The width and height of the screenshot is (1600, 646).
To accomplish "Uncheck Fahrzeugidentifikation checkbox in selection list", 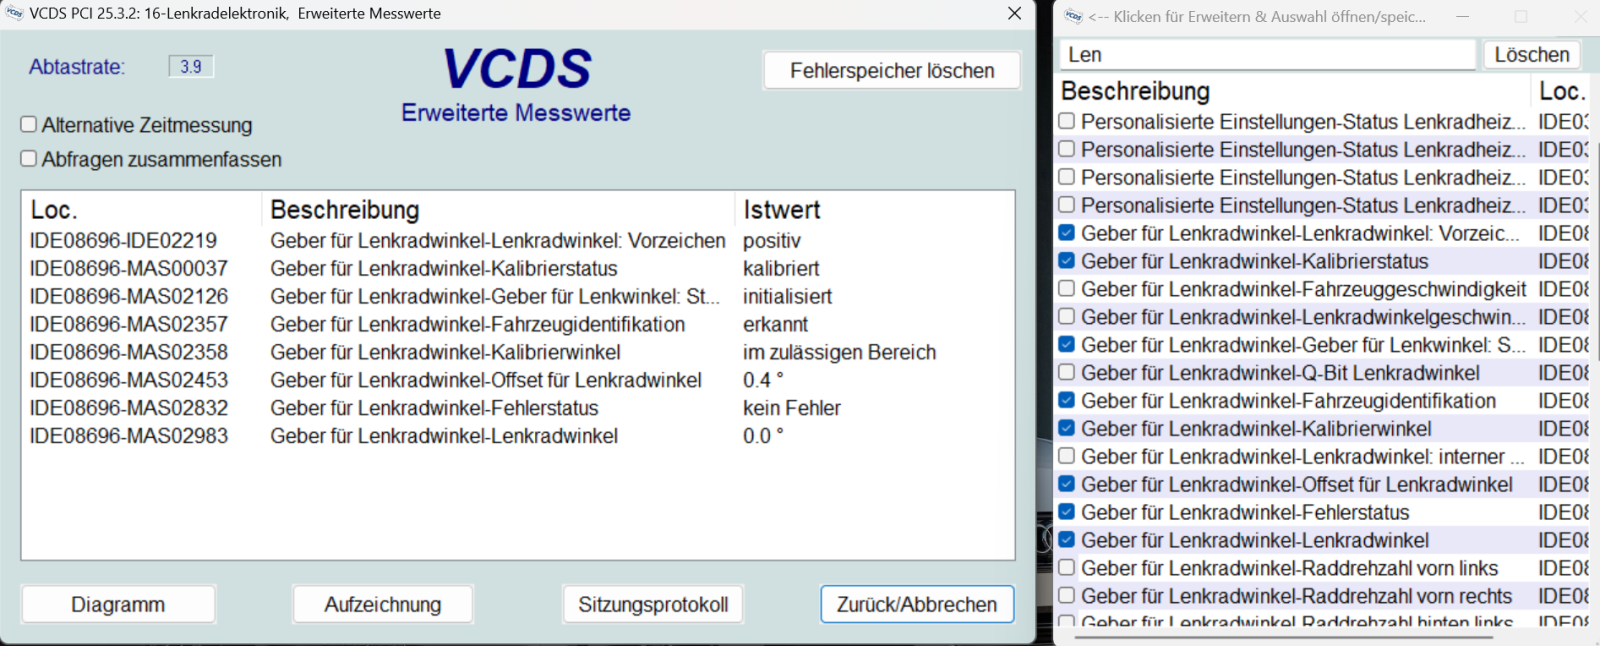I will coord(1067,400).
